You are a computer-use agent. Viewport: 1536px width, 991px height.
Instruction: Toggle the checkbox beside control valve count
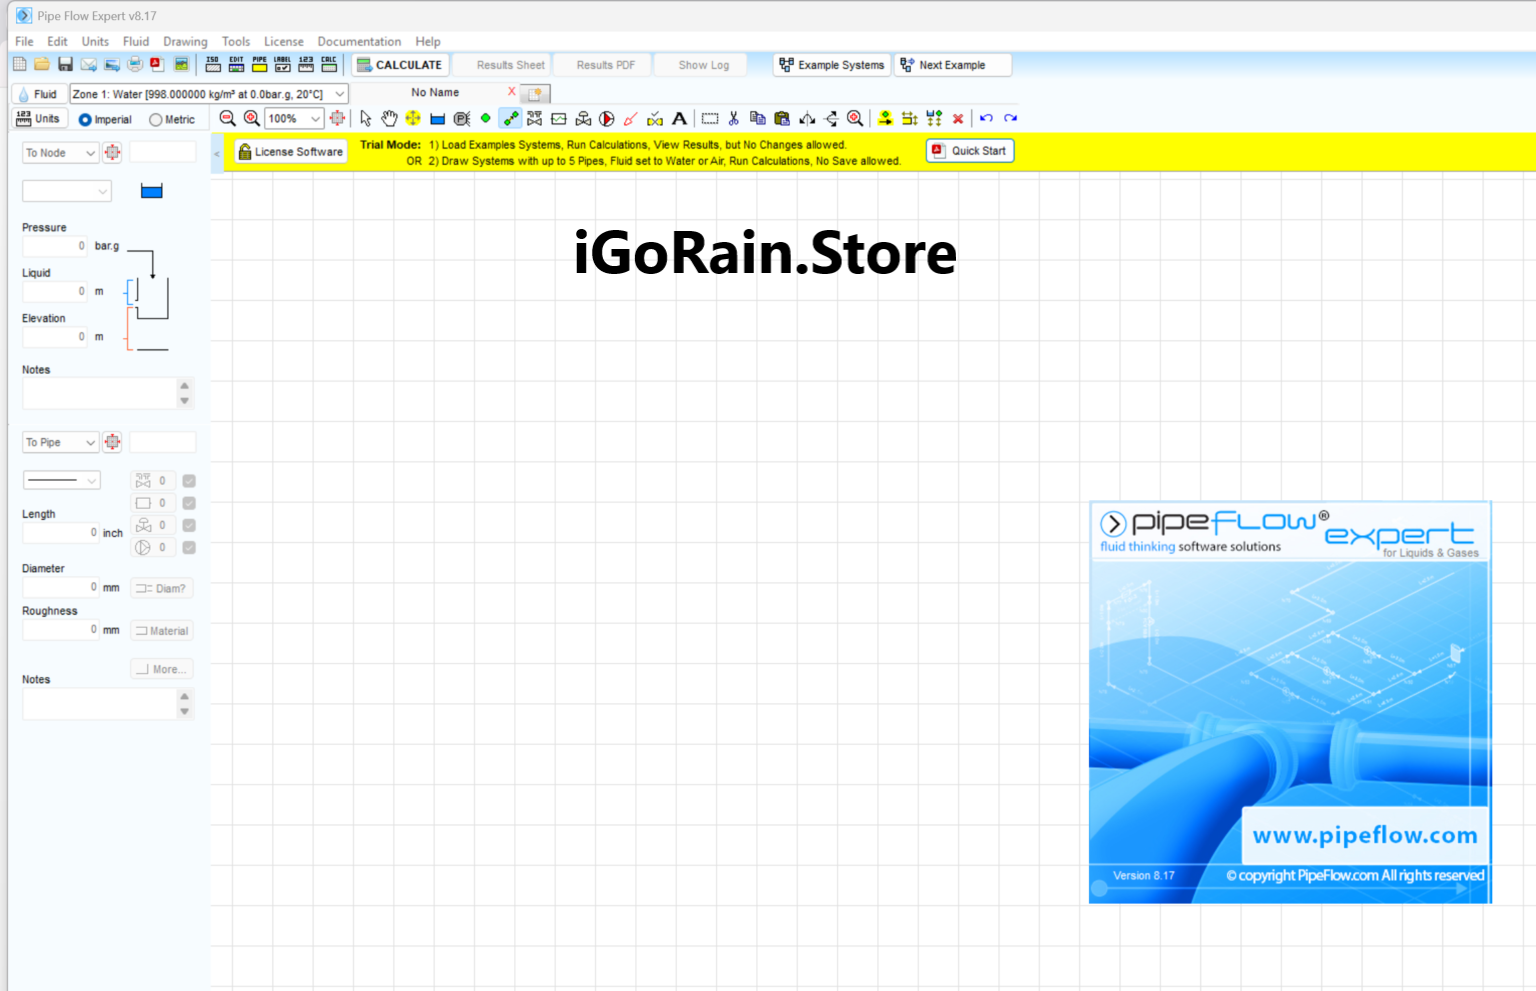point(189,525)
